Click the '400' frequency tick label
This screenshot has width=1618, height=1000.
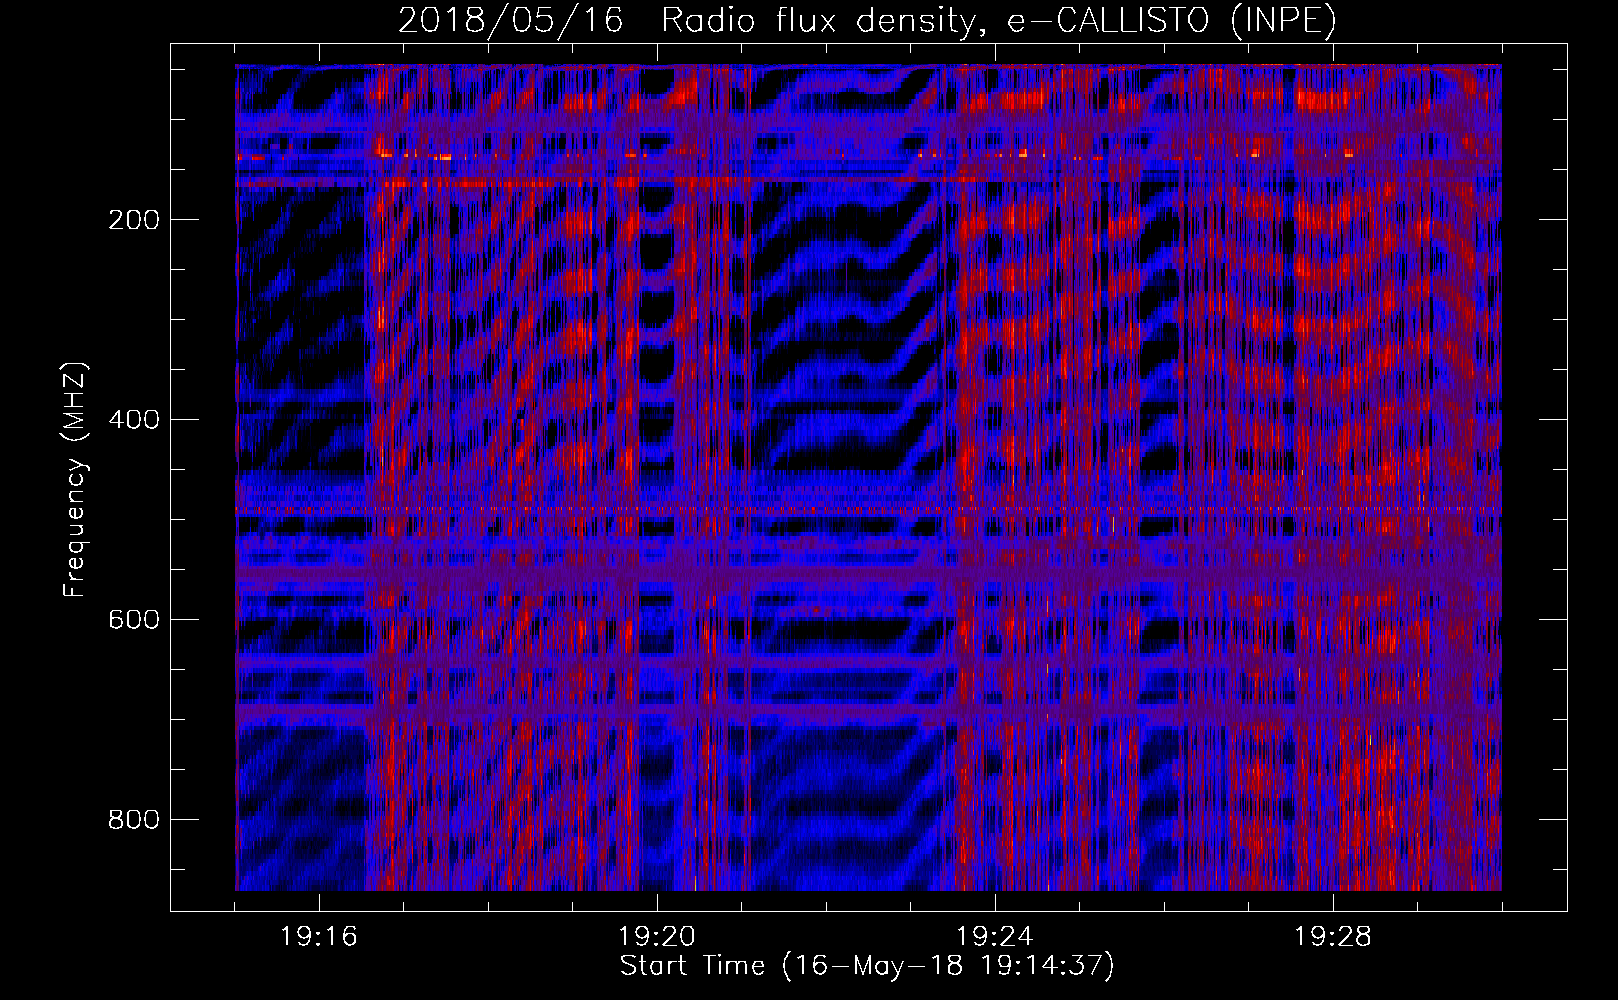pyautogui.click(x=134, y=420)
